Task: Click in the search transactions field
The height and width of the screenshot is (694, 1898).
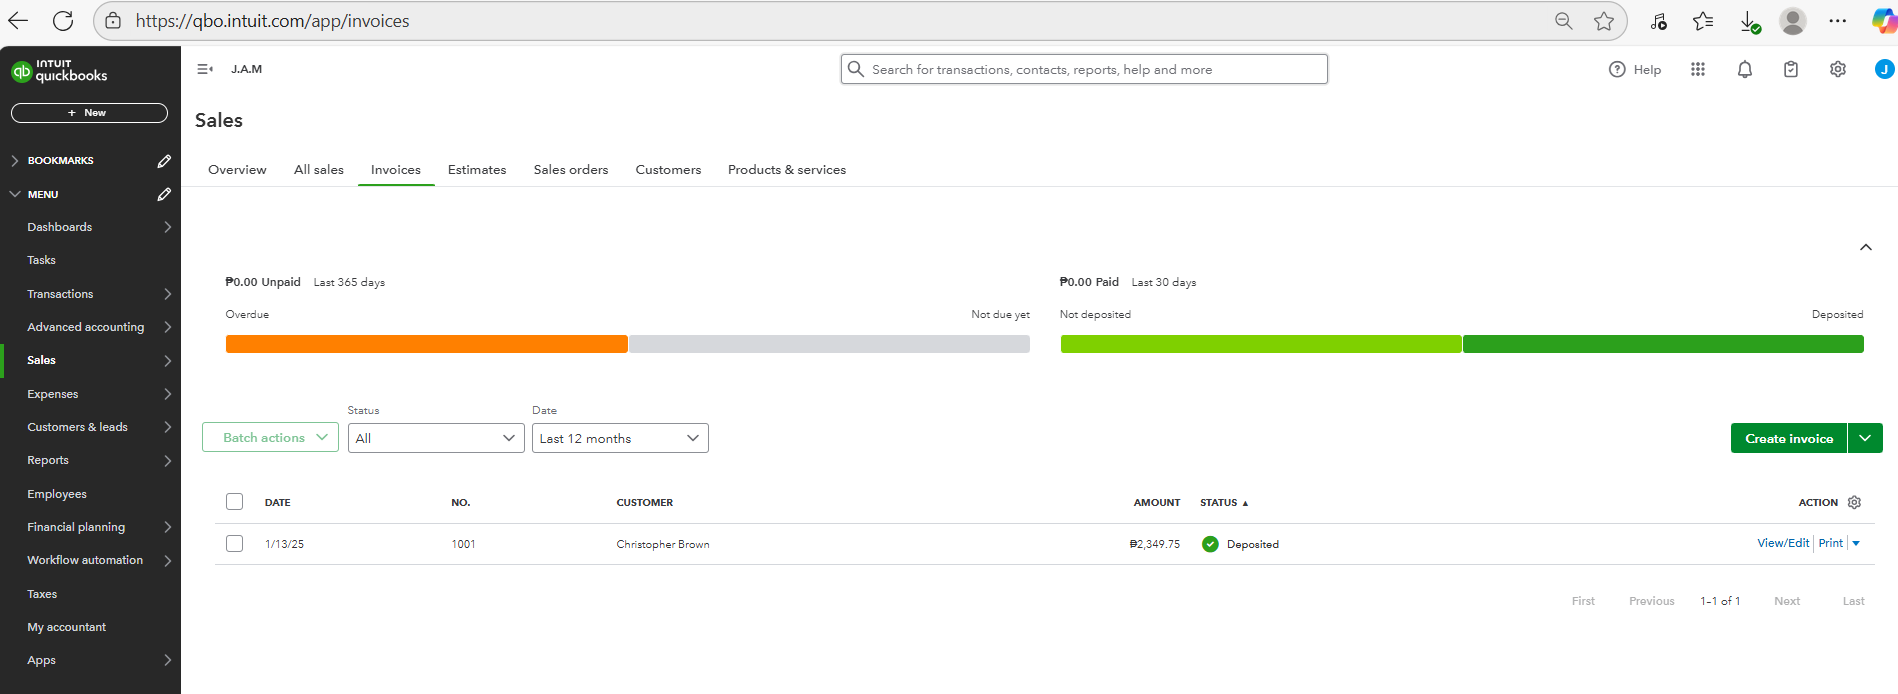Action: point(1084,69)
